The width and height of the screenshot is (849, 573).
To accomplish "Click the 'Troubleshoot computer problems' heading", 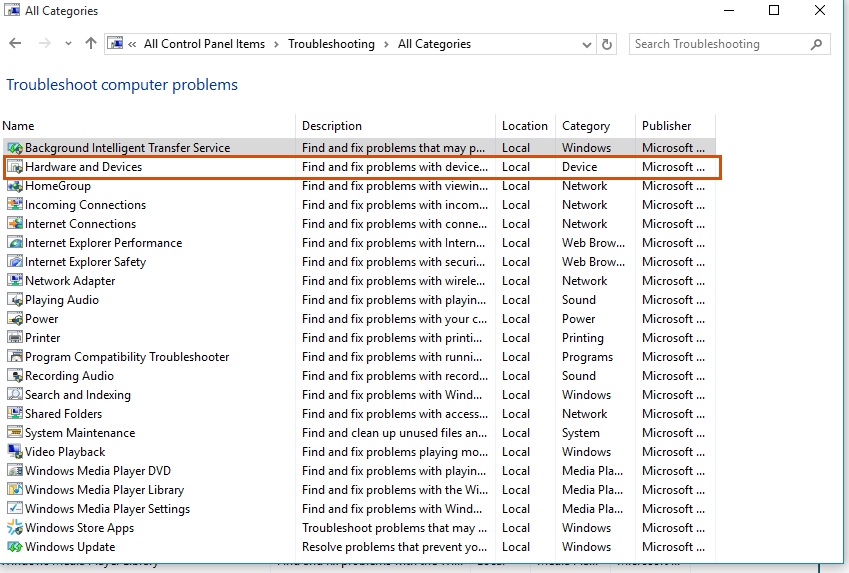I will tap(122, 84).
